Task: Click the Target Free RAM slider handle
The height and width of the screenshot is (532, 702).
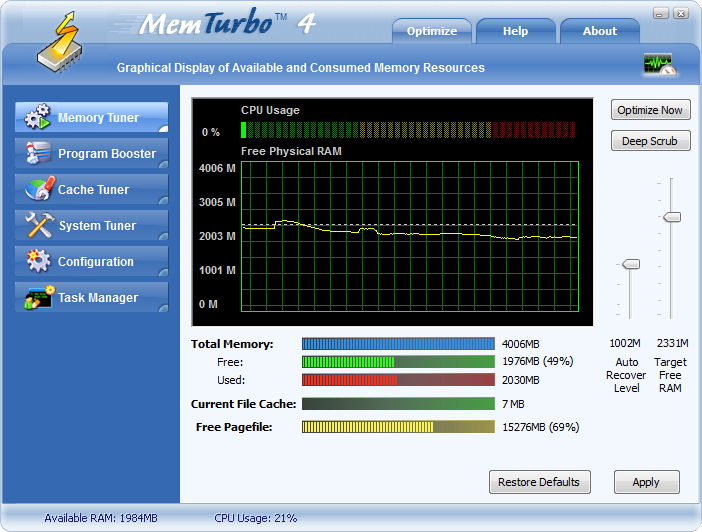Action: click(x=672, y=217)
